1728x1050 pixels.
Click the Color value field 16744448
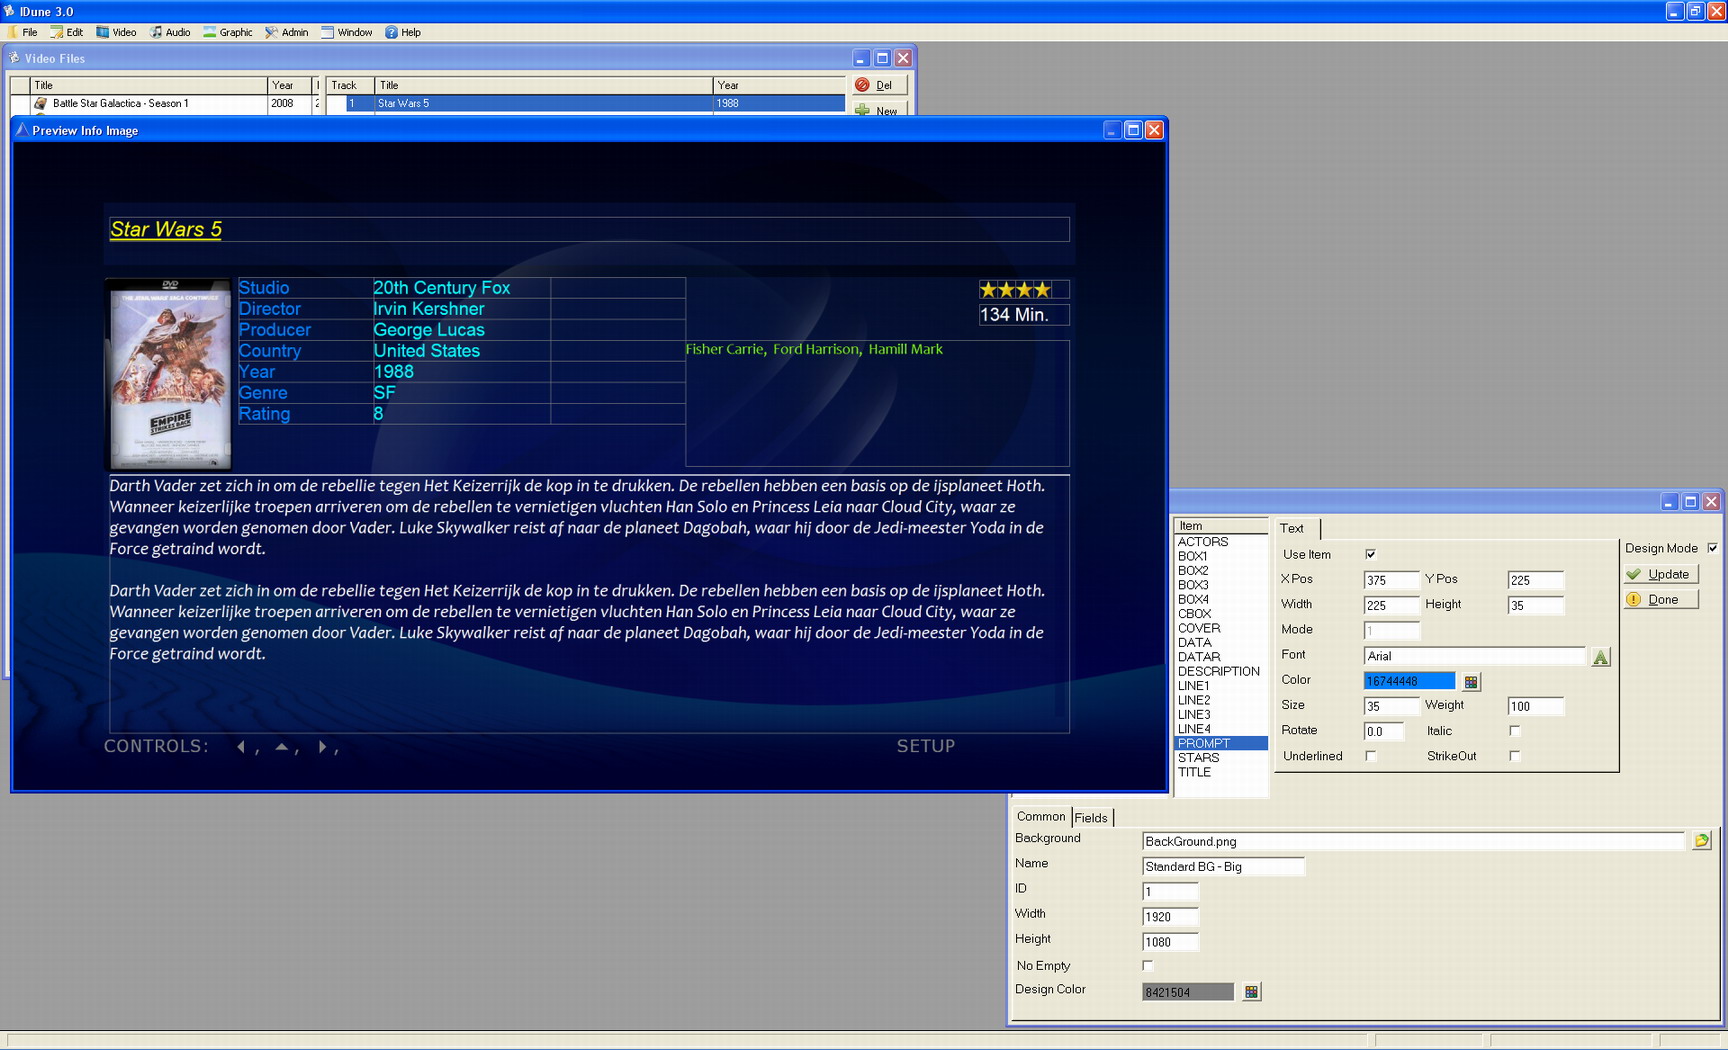tap(1410, 681)
